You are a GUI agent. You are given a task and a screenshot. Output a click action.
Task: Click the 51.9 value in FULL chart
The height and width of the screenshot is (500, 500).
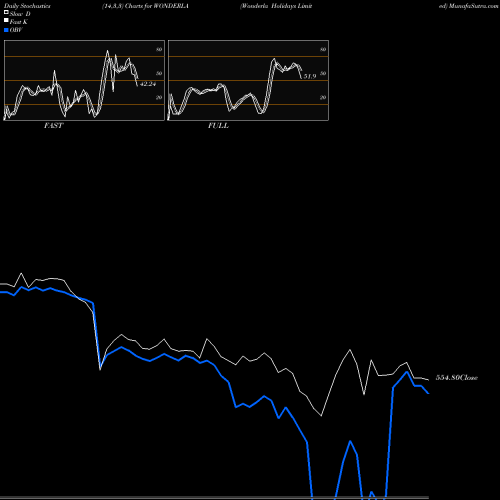click(x=310, y=76)
